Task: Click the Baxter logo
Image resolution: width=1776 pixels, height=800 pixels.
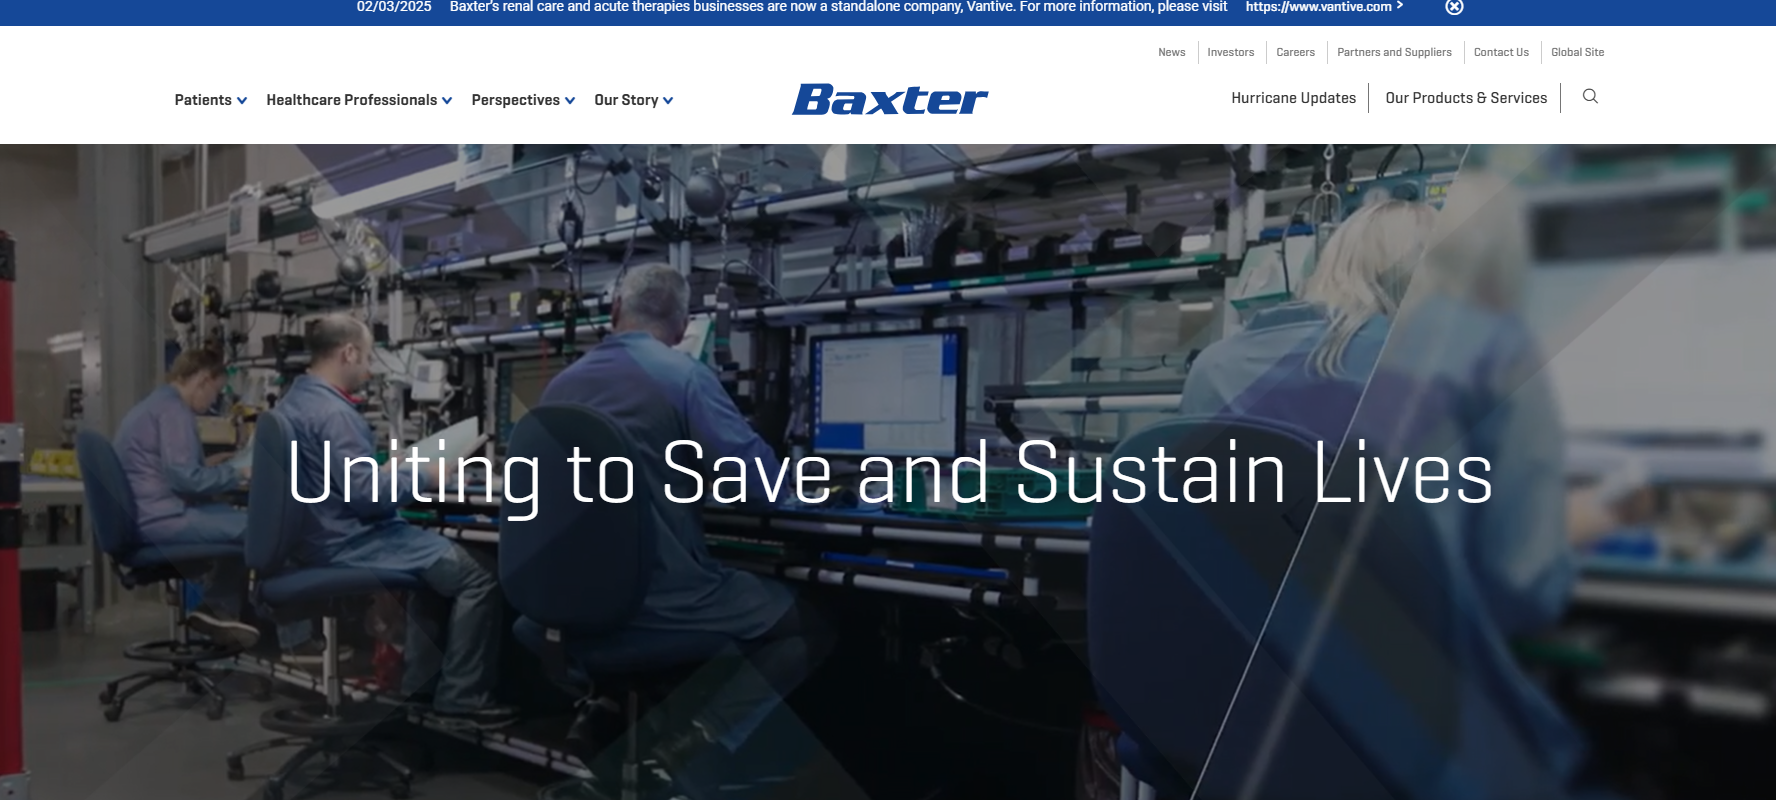Action: click(889, 99)
